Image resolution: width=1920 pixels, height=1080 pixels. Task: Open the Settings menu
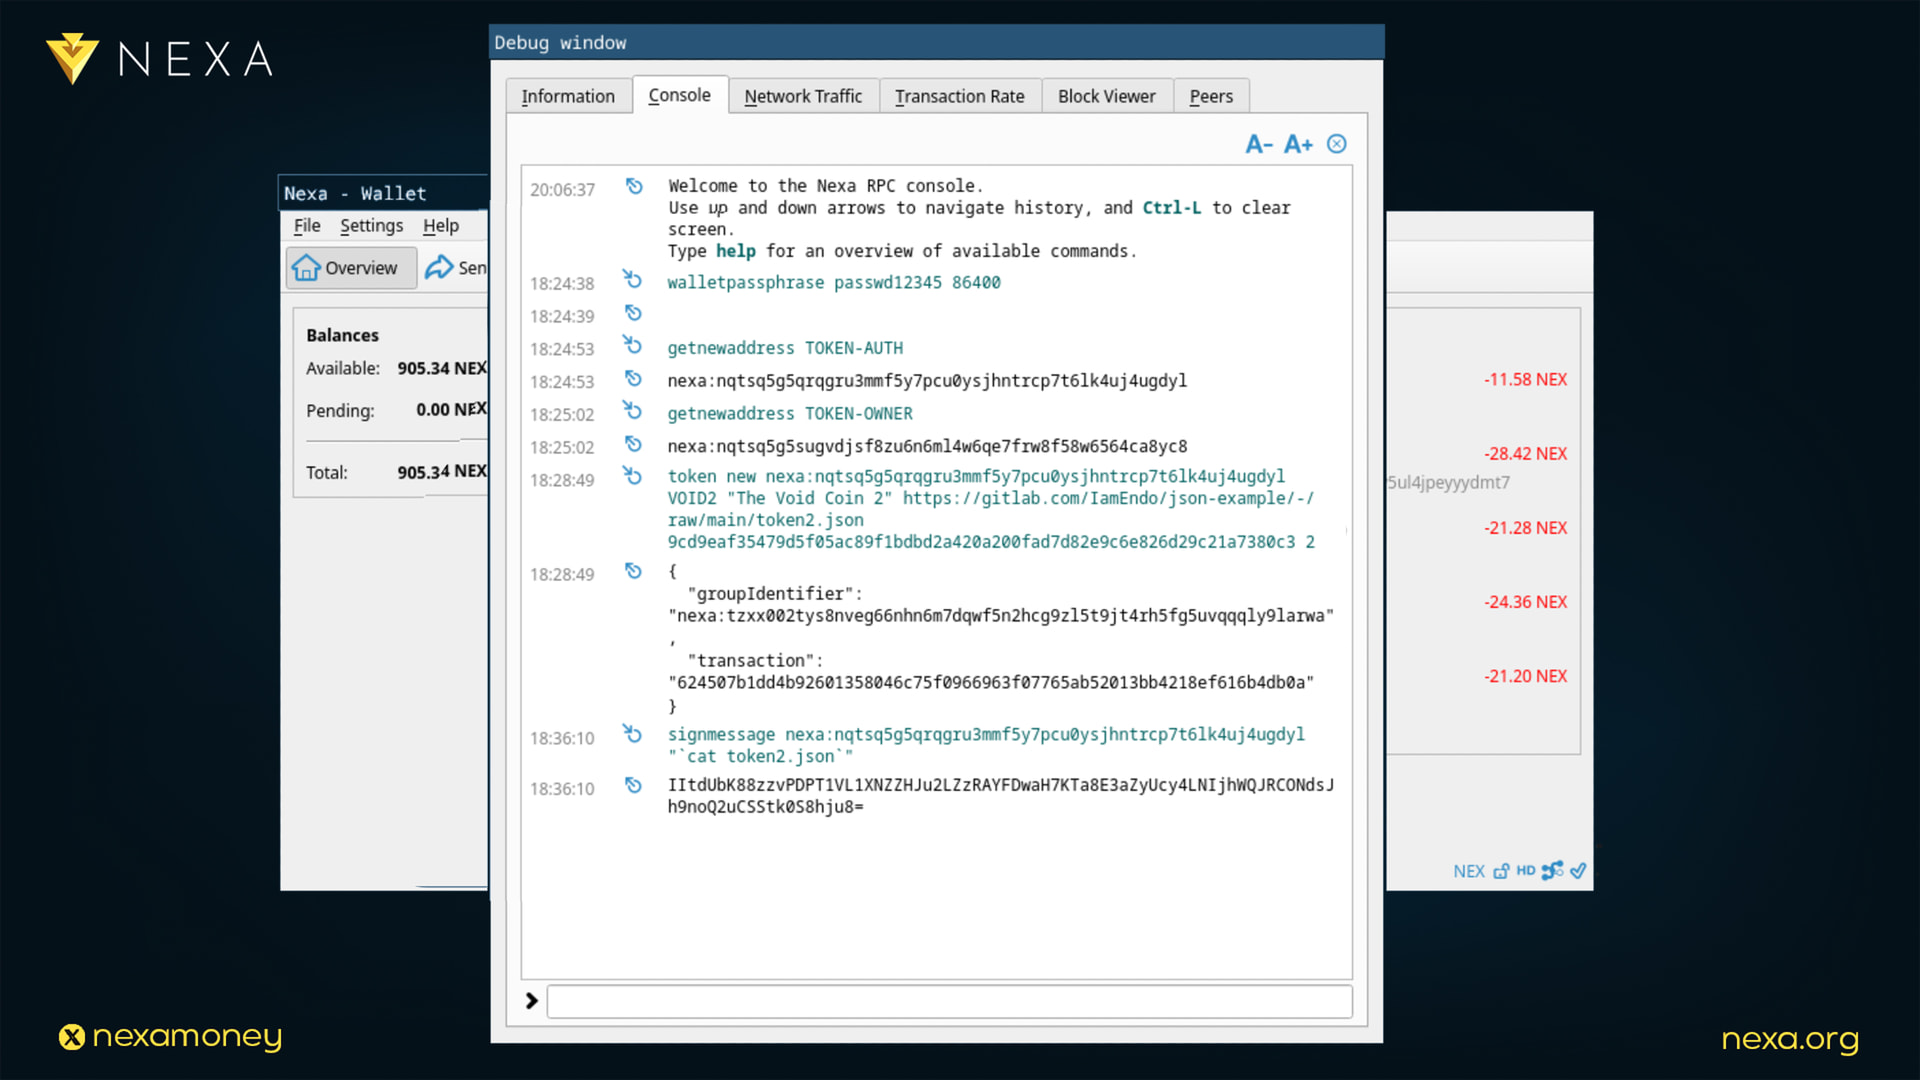tap(371, 225)
